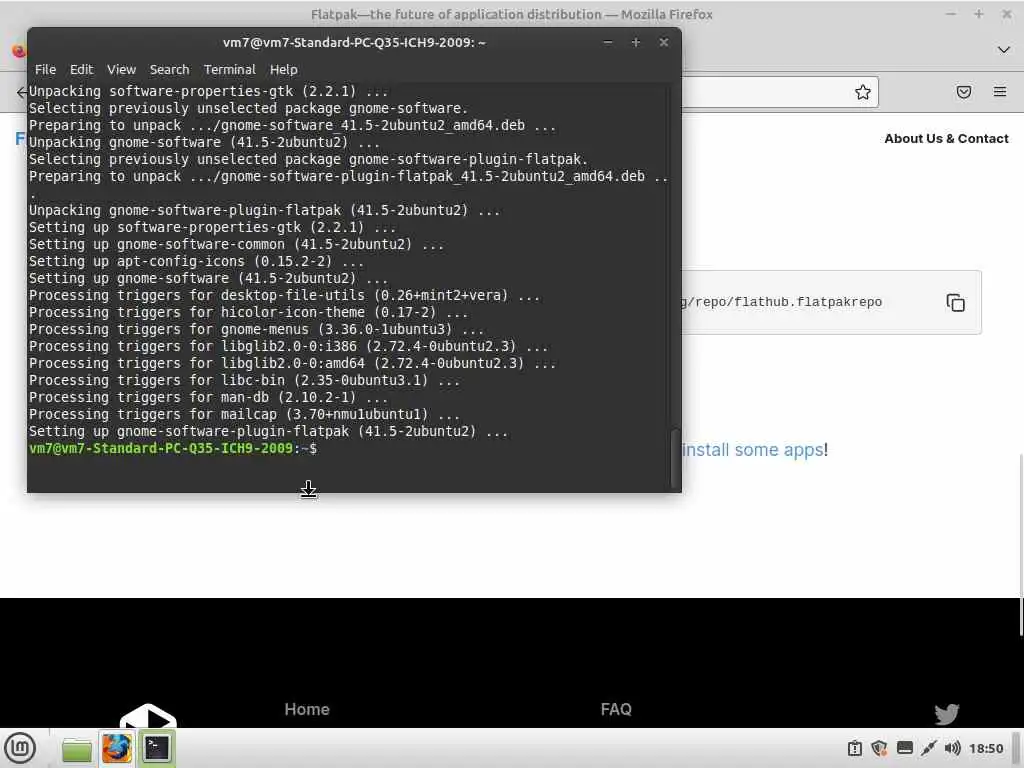Click the terminal vertical scrollbar
The height and width of the screenshot is (768, 1024).
click(675, 458)
